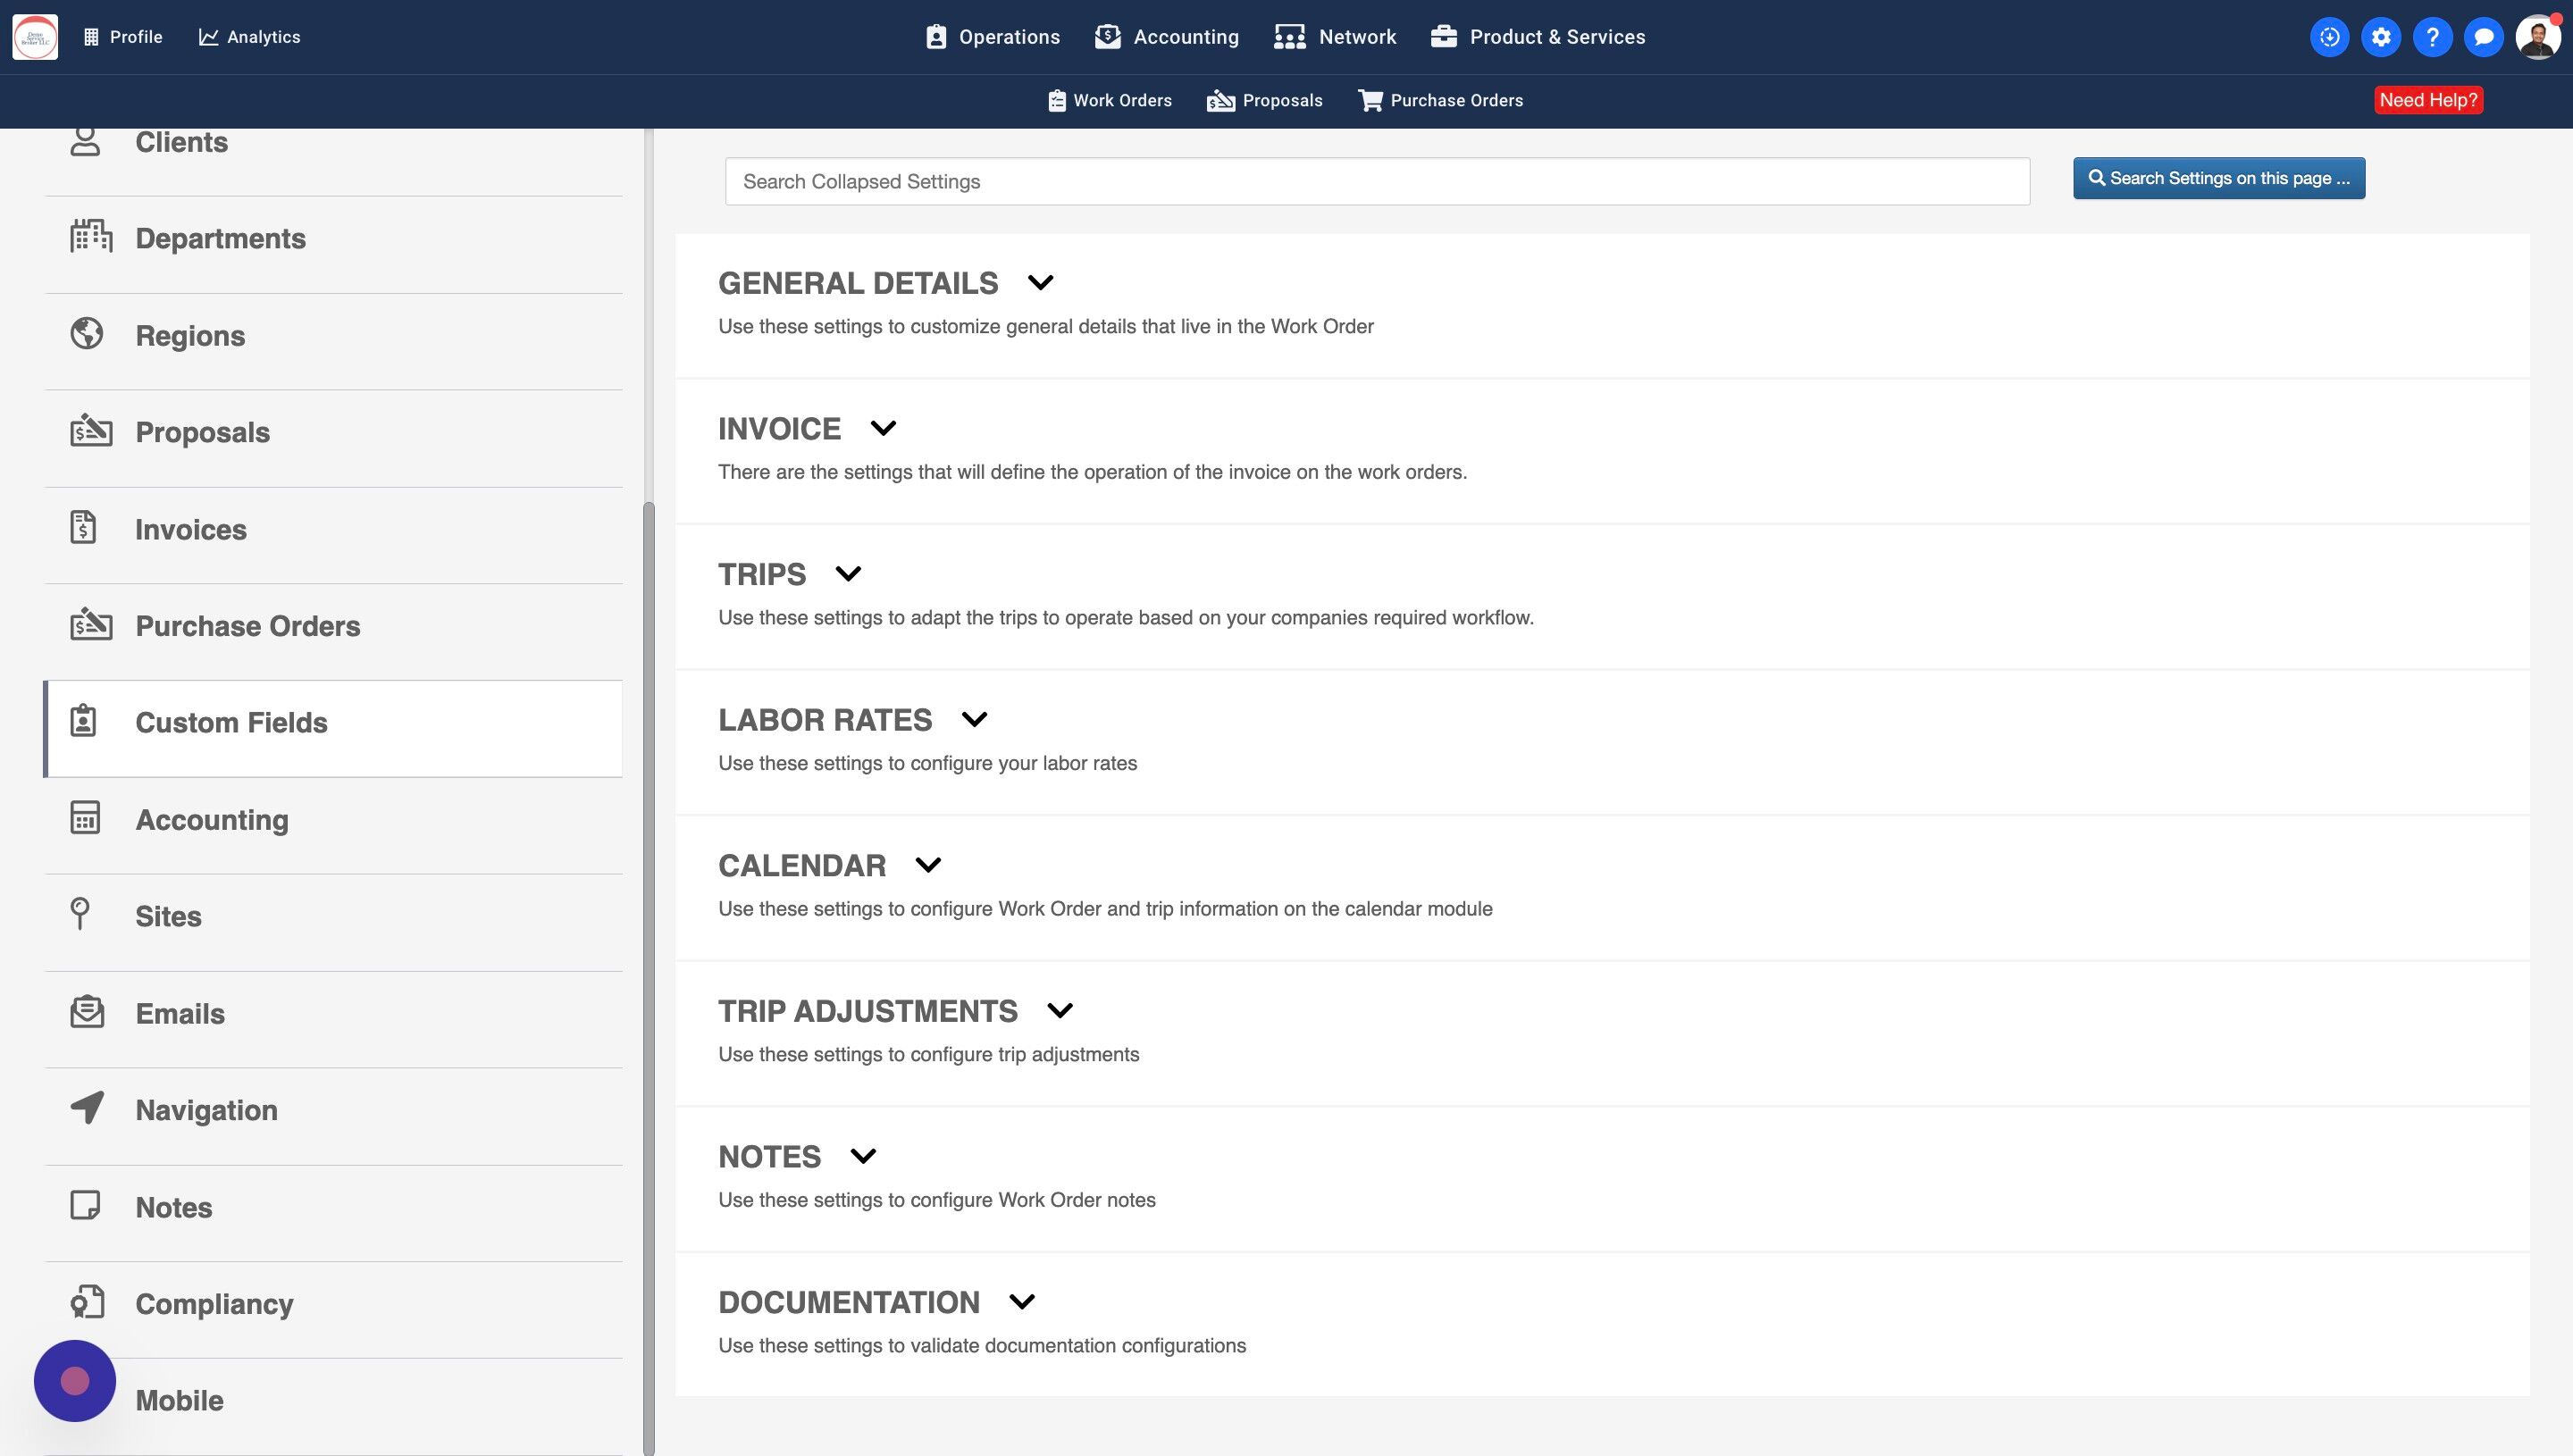Expand the TRIP ADJUSTMENTS chevron

(1060, 1011)
